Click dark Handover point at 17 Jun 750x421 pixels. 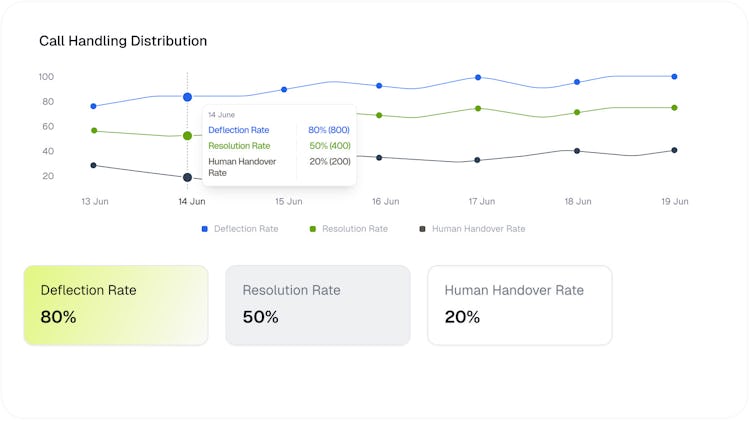pos(477,160)
